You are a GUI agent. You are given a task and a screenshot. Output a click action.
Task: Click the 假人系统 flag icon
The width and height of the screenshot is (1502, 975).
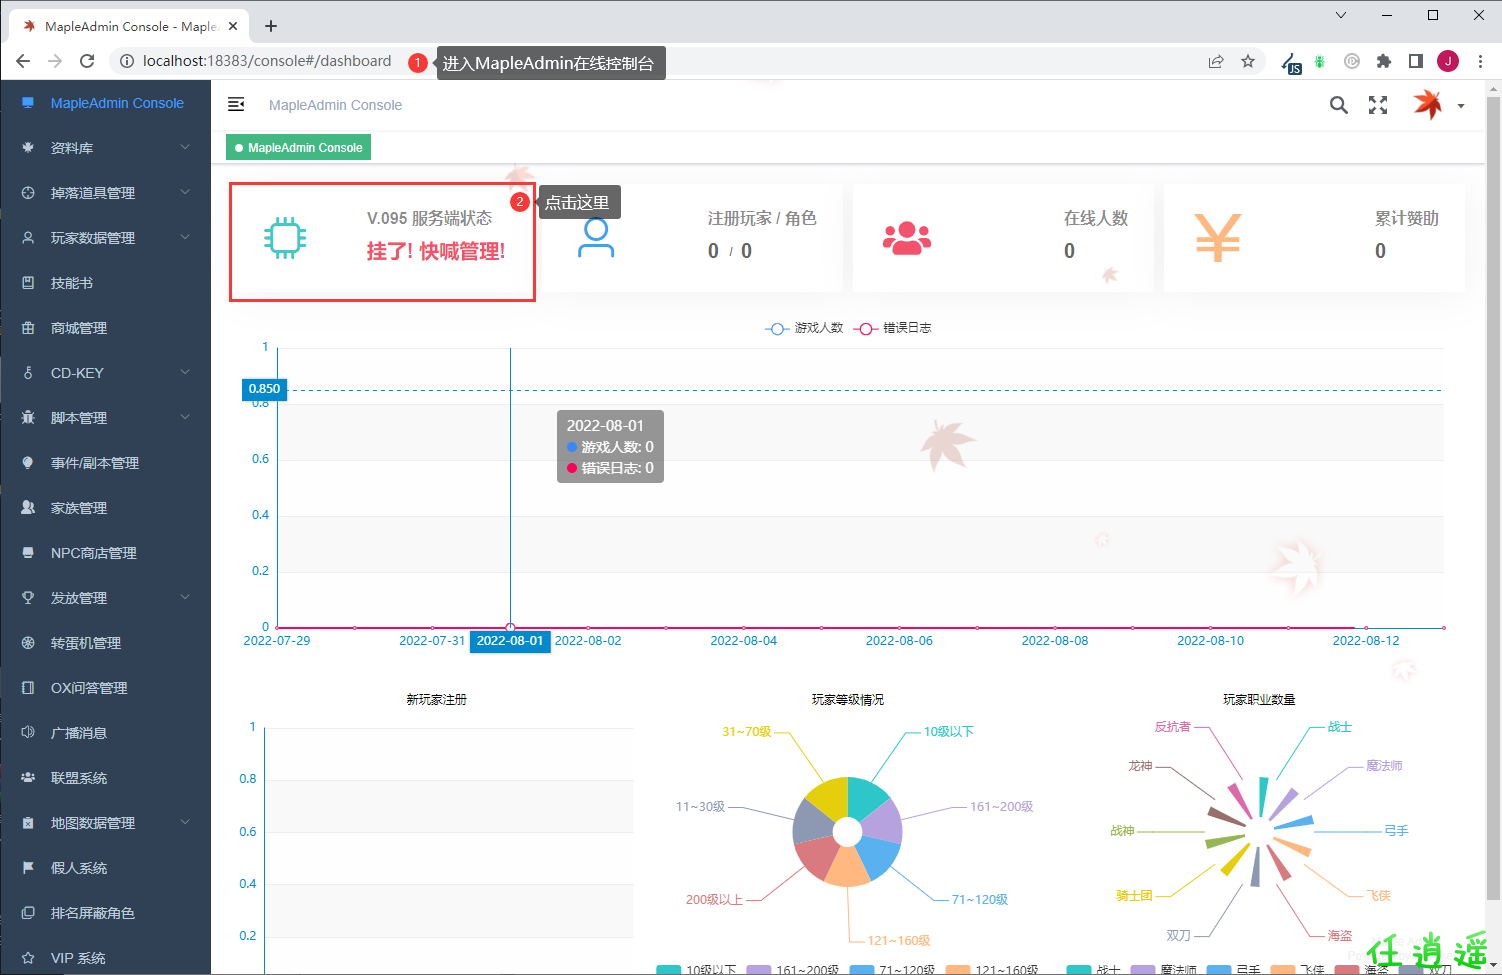[x=28, y=868]
